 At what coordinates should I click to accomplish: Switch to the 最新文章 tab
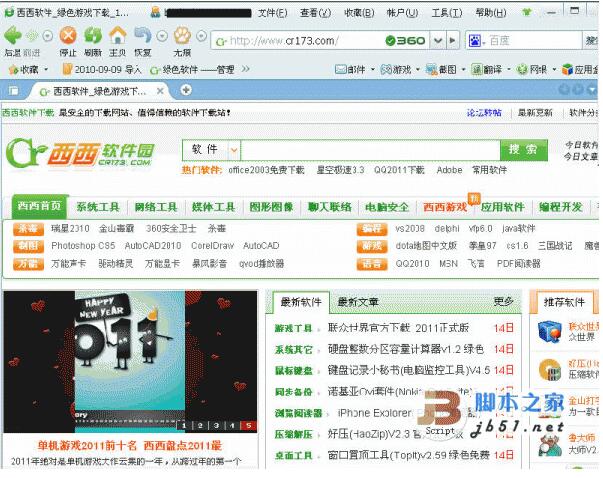click(358, 302)
